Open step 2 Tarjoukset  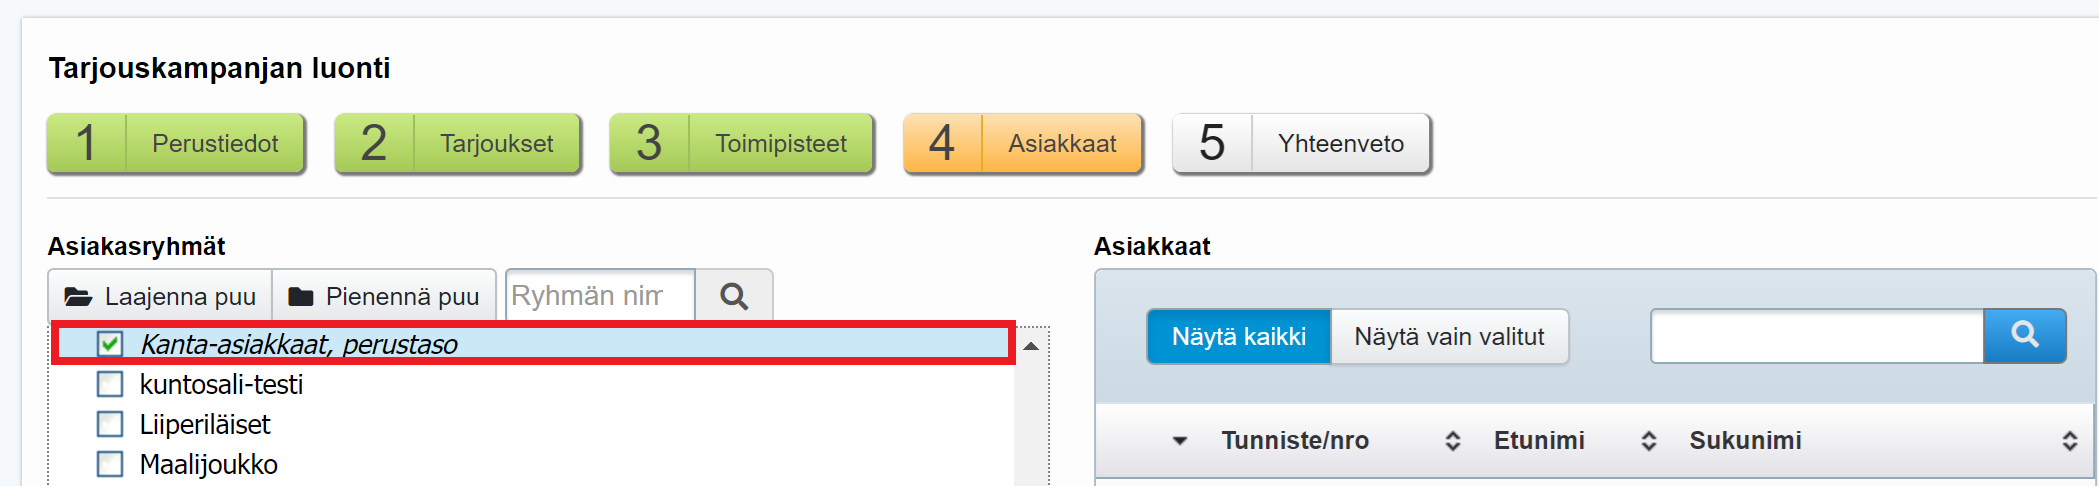coord(458,144)
